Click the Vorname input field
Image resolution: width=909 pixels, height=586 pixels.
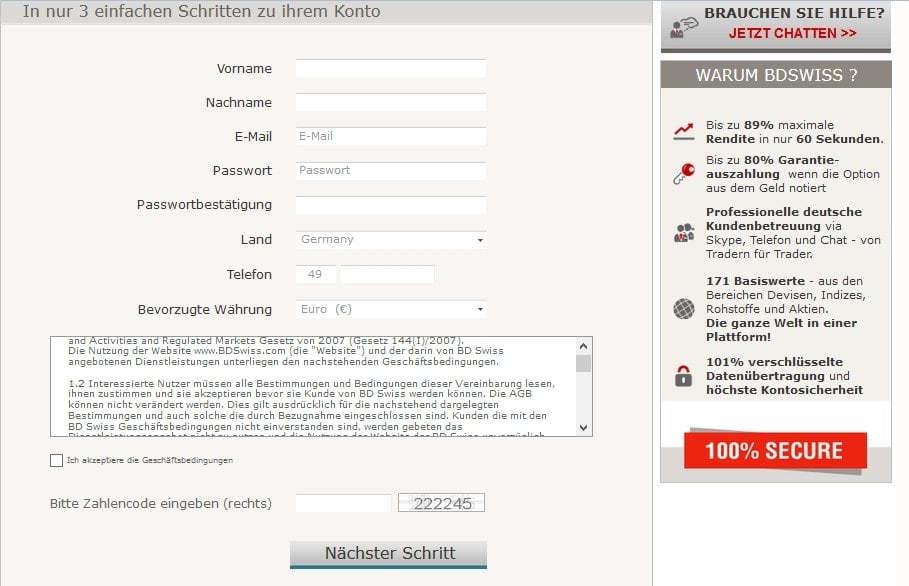391,68
